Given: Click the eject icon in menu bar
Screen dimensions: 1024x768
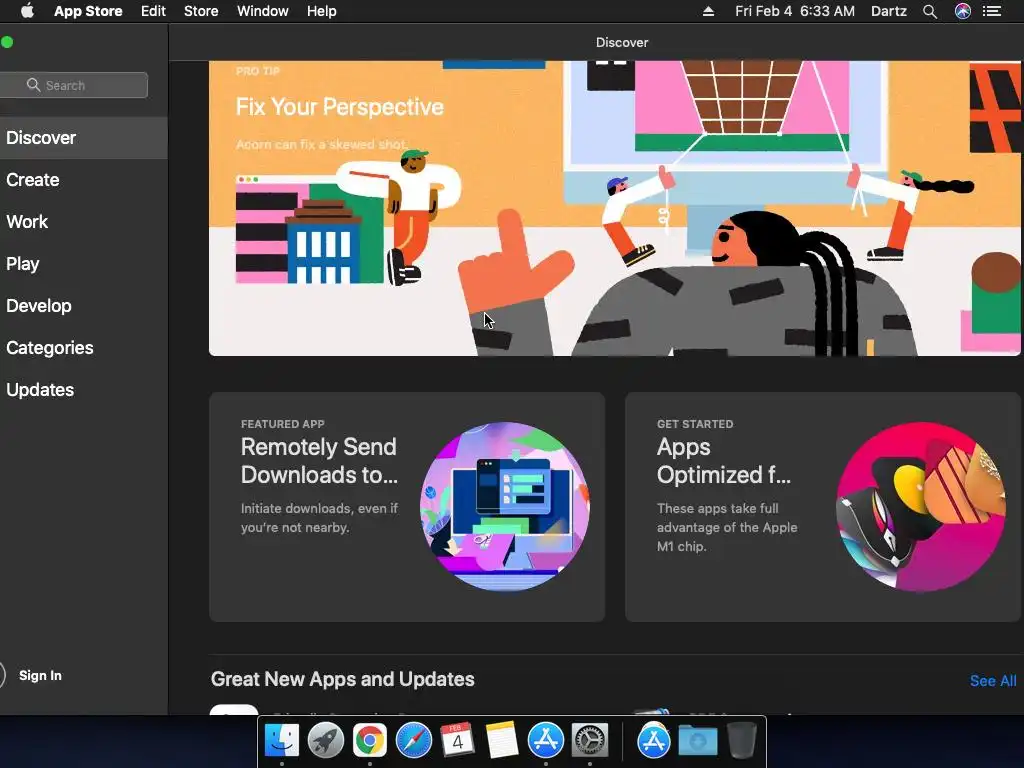Looking at the screenshot, I should pos(708,11).
